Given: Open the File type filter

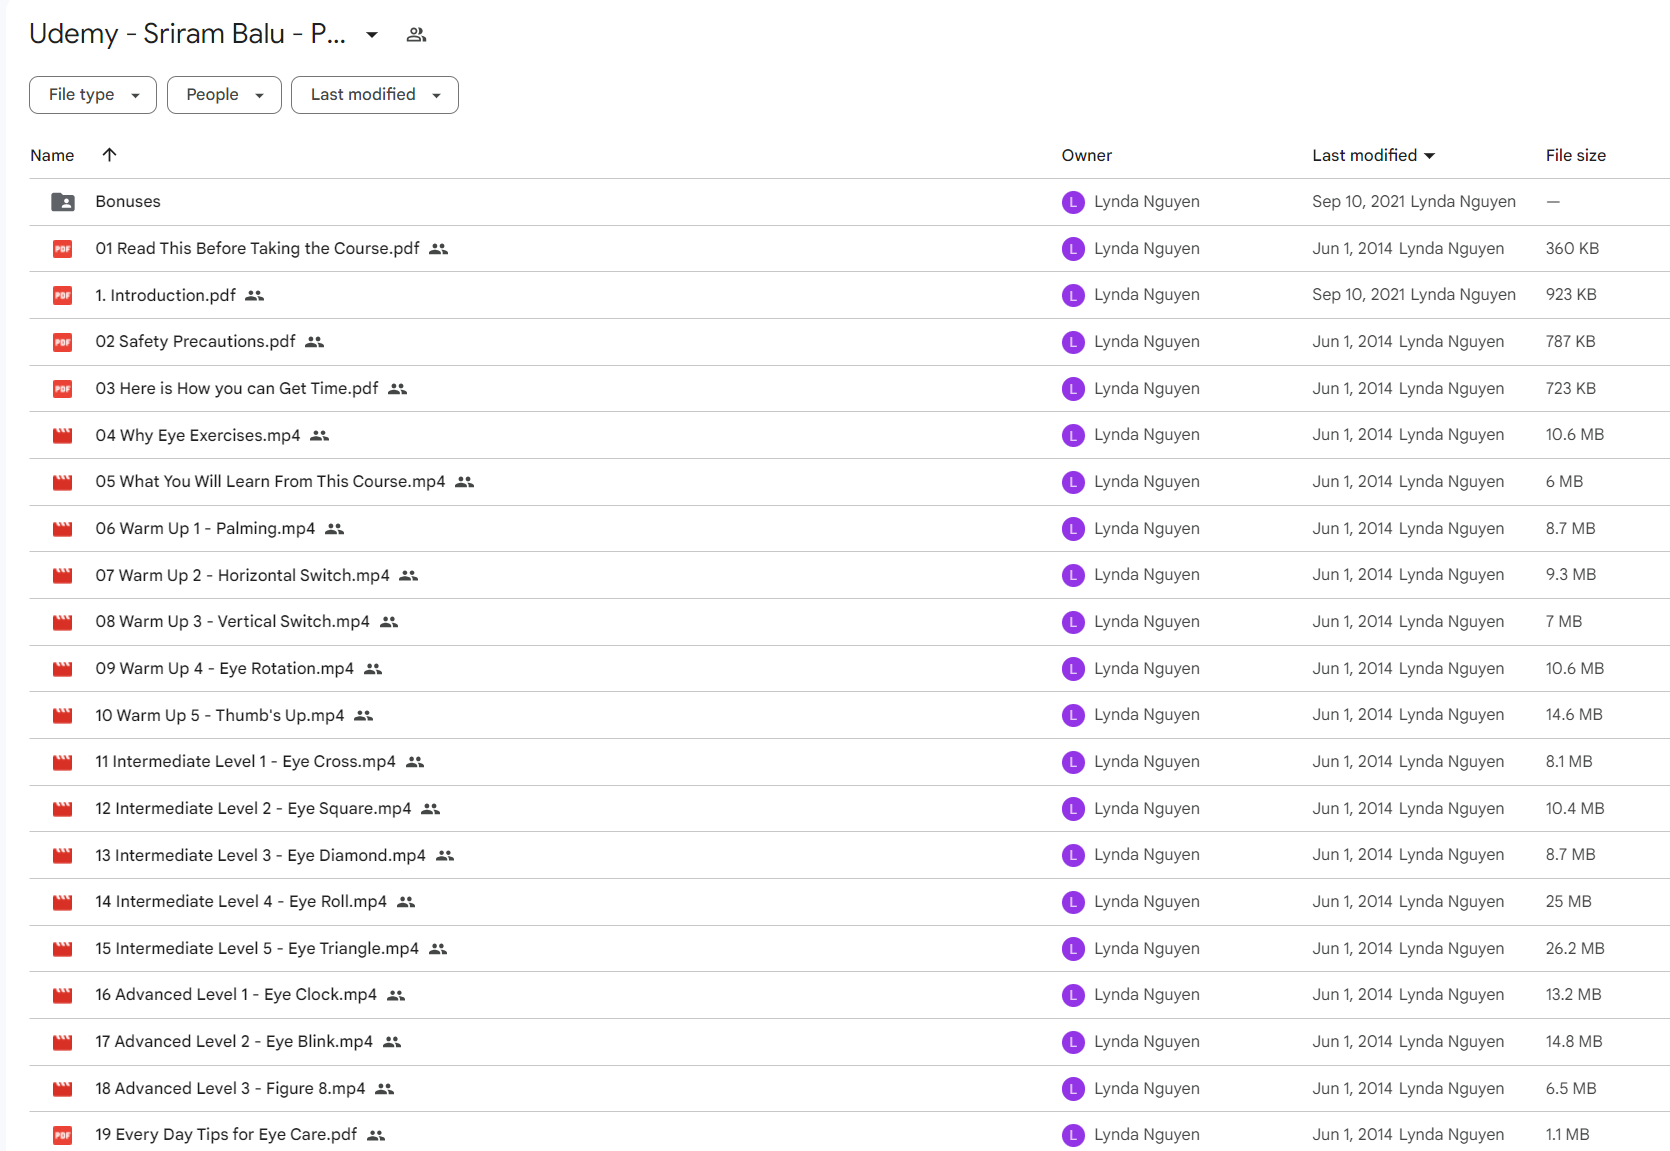Looking at the screenshot, I should click(93, 95).
